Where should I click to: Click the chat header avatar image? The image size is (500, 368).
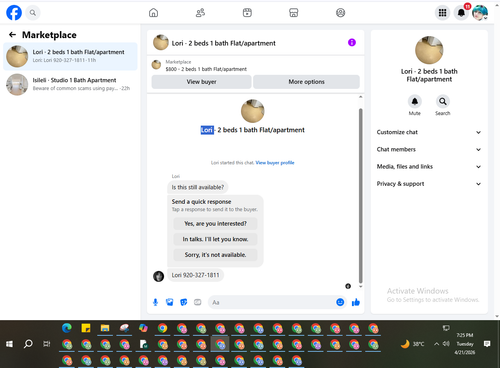pyautogui.click(x=161, y=42)
